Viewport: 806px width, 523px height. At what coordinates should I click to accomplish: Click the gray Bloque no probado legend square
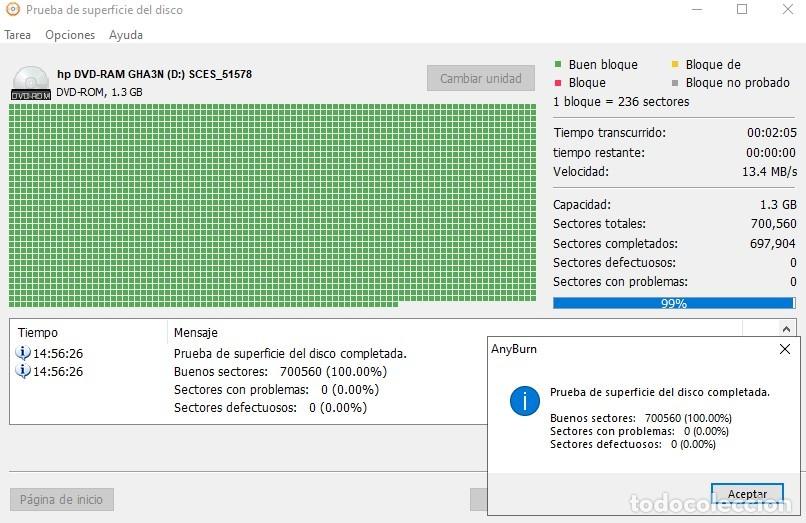[x=675, y=83]
